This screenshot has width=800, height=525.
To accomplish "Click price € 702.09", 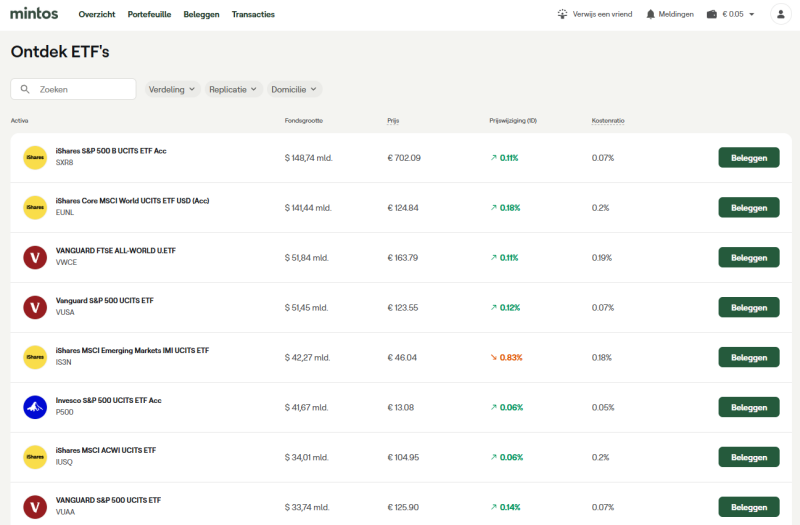I will click(x=404, y=158).
